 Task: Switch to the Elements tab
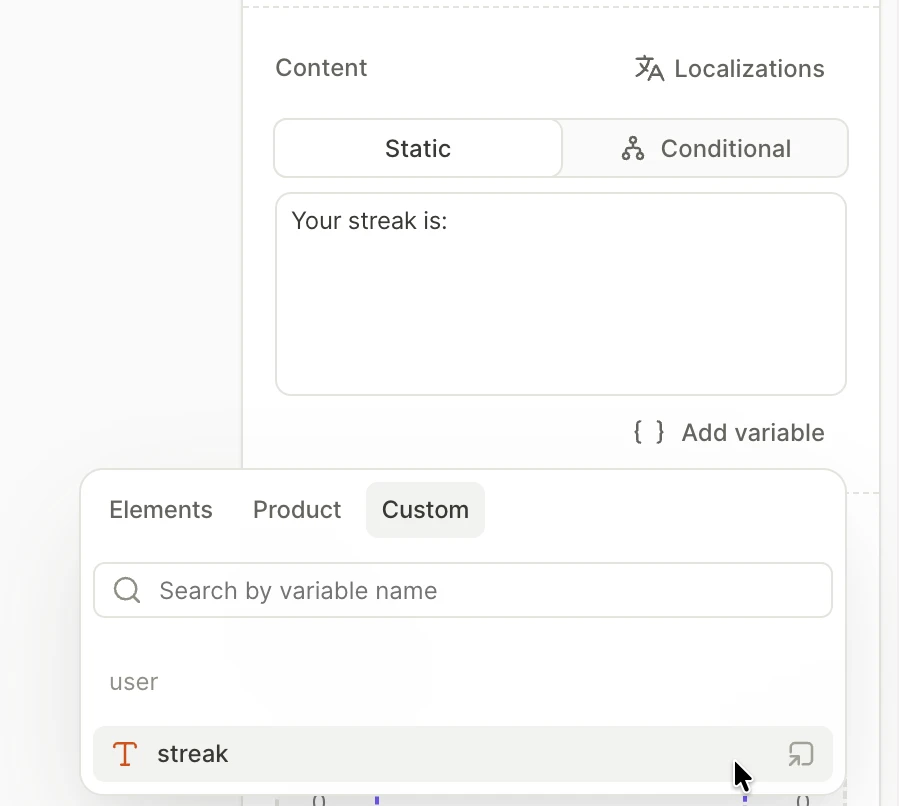[x=161, y=510]
